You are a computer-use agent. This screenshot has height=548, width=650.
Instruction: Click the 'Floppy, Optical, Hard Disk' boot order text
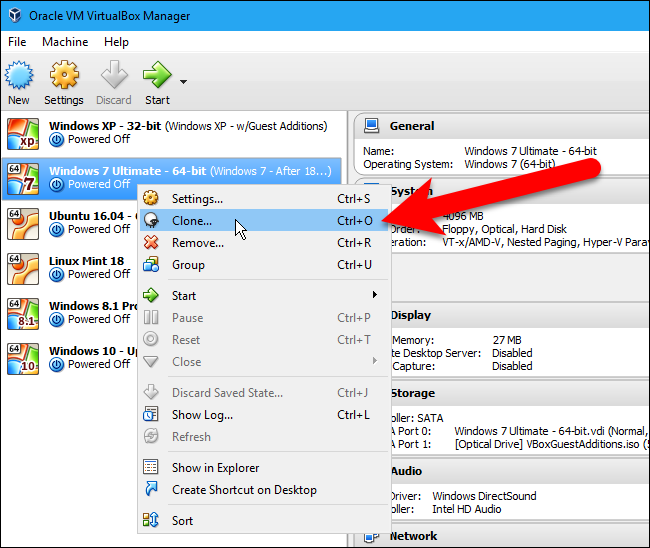[x=504, y=229]
